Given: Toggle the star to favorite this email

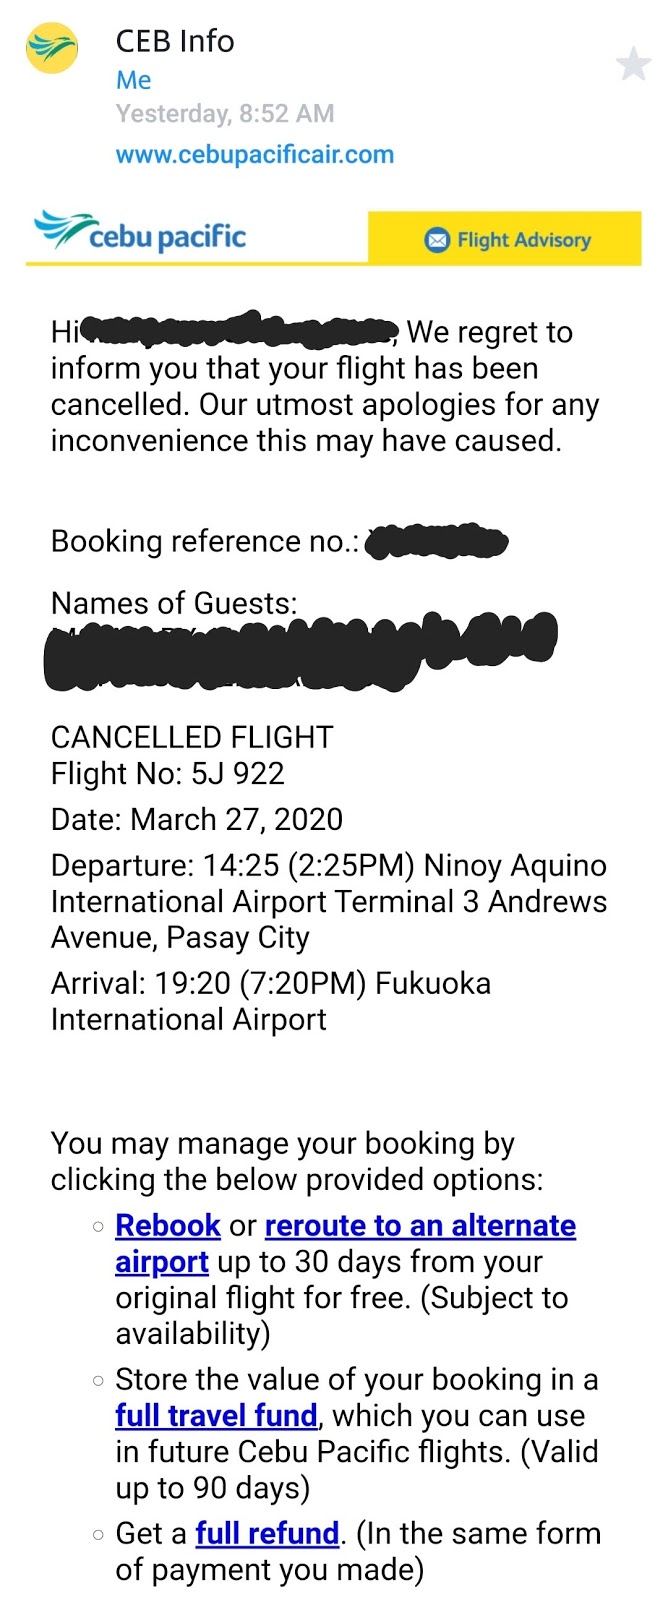Looking at the screenshot, I should pyautogui.click(x=634, y=65).
